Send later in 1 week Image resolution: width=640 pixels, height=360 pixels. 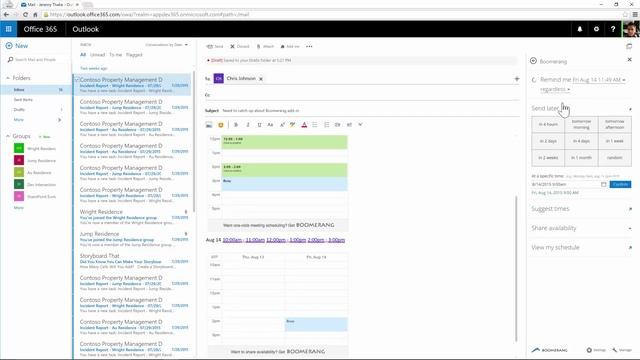[615, 141]
